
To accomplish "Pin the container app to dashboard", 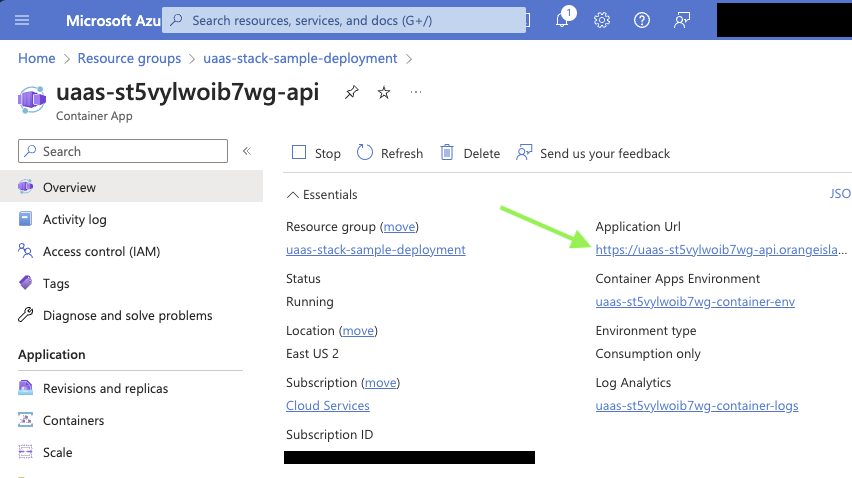I will 352,92.
